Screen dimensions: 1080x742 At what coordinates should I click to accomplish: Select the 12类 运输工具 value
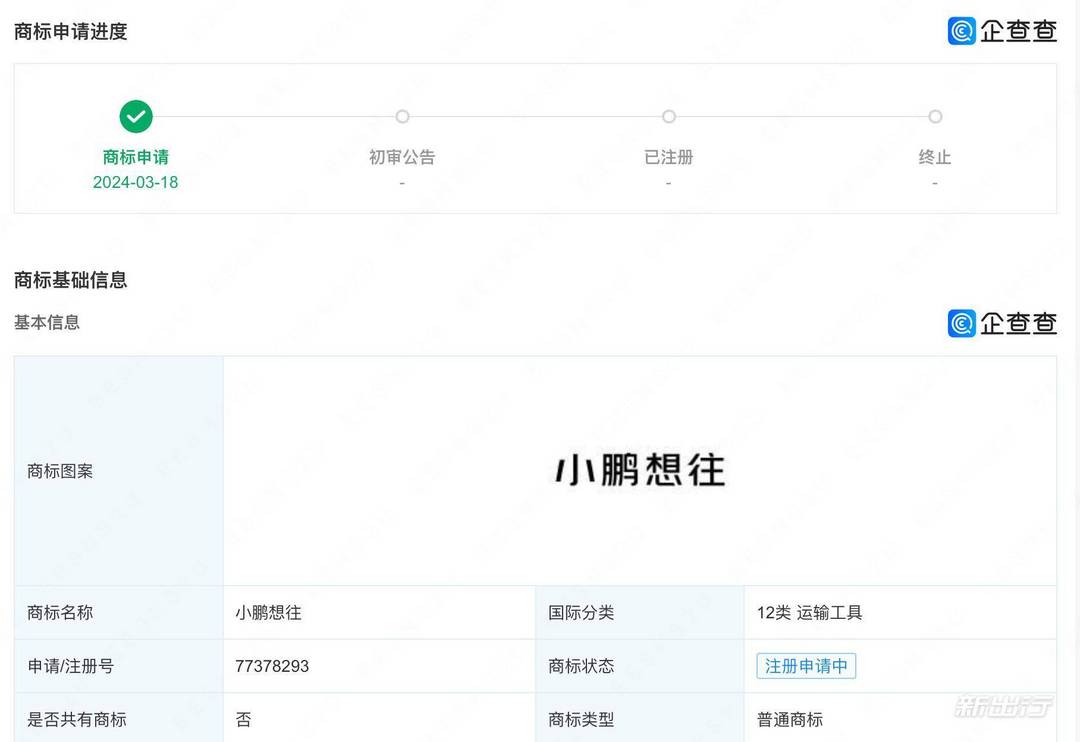[x=809, y=612]
